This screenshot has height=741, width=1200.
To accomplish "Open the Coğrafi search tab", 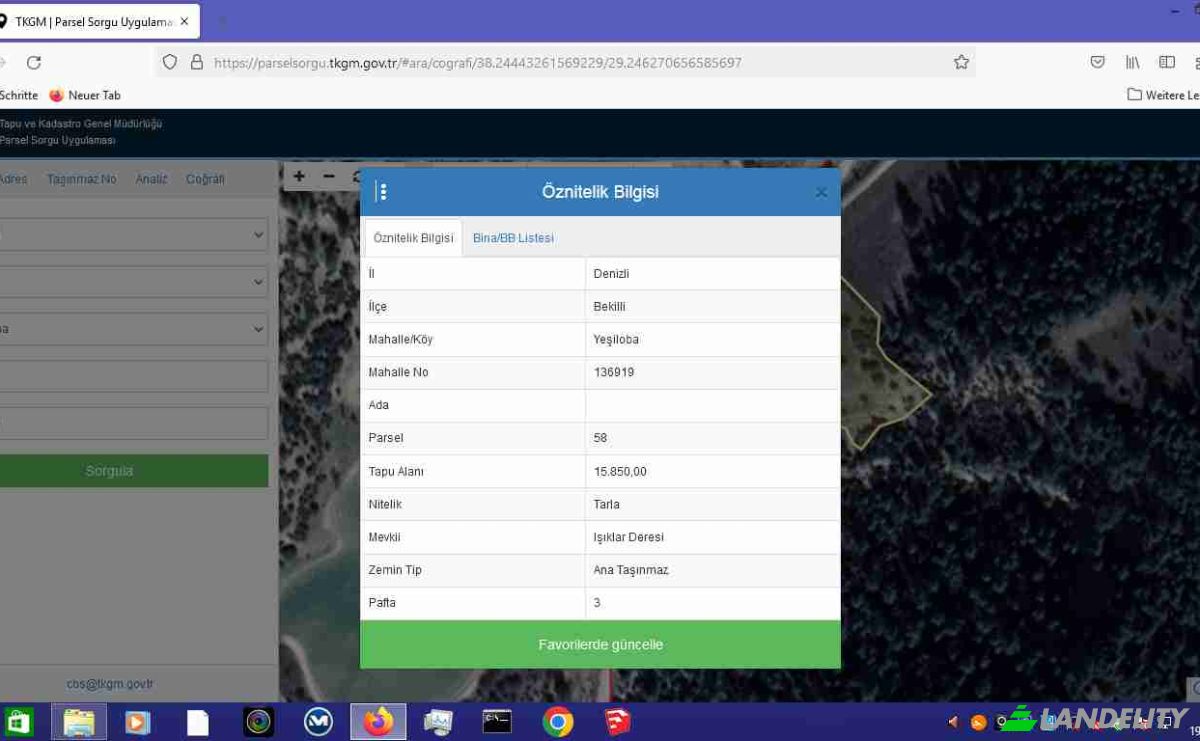I will (x=205, y=179).
